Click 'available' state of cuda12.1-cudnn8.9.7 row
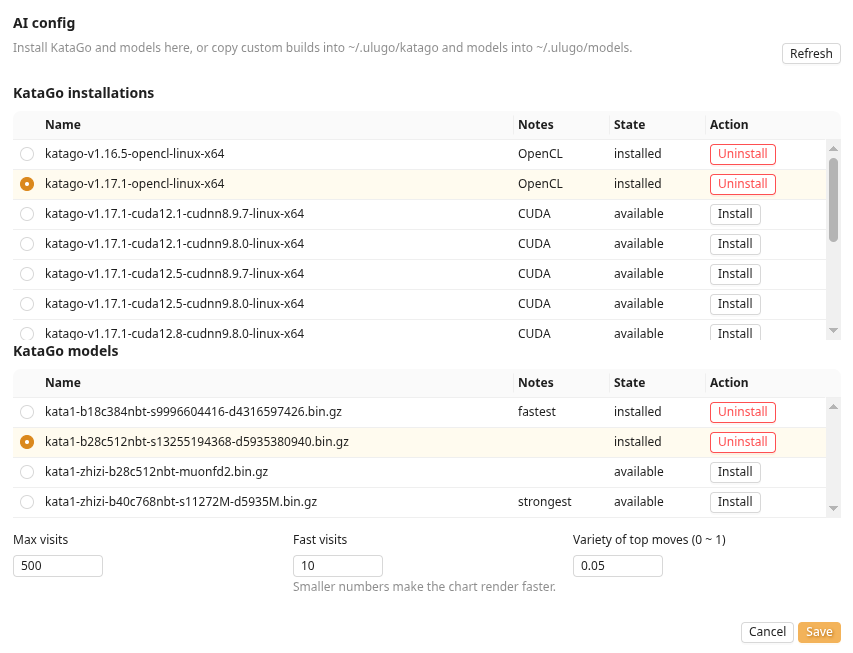This screenshot has width=853, height=653. [x=639, y=214]
